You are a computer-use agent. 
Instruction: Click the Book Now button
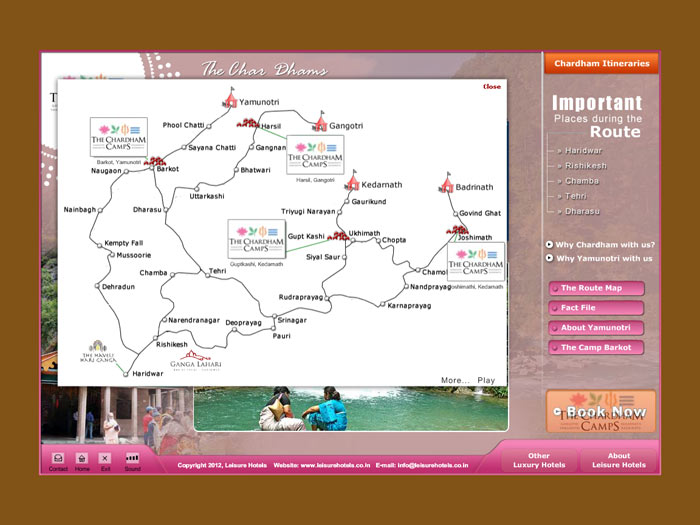tap(601, 412)
